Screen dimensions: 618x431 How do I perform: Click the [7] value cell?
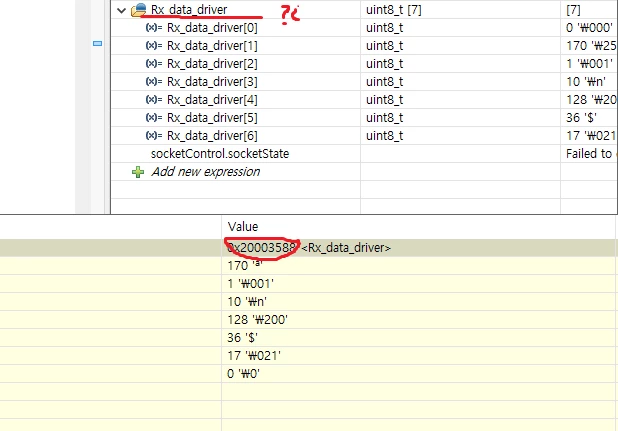coord(573,10)
